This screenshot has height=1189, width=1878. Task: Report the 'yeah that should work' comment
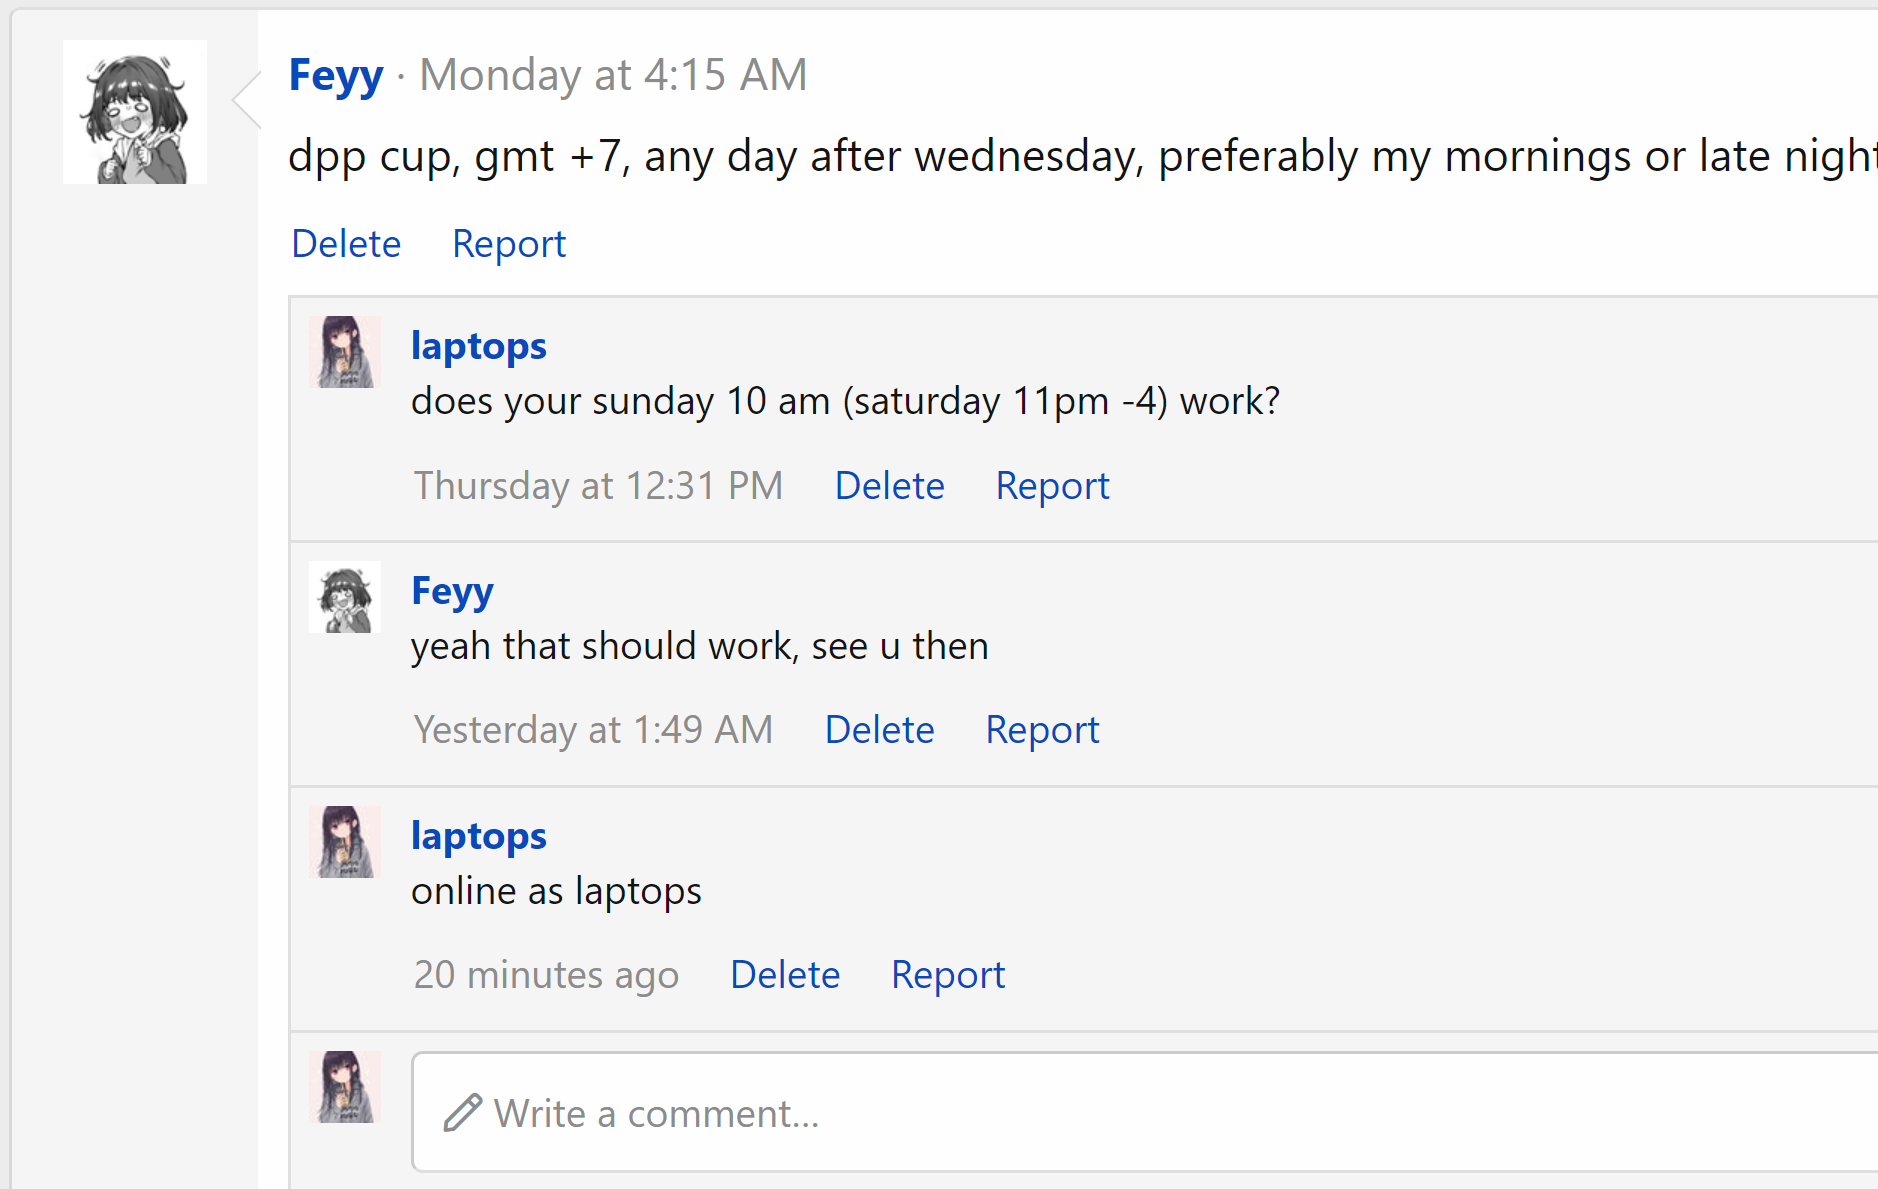tap(1042, 730)
